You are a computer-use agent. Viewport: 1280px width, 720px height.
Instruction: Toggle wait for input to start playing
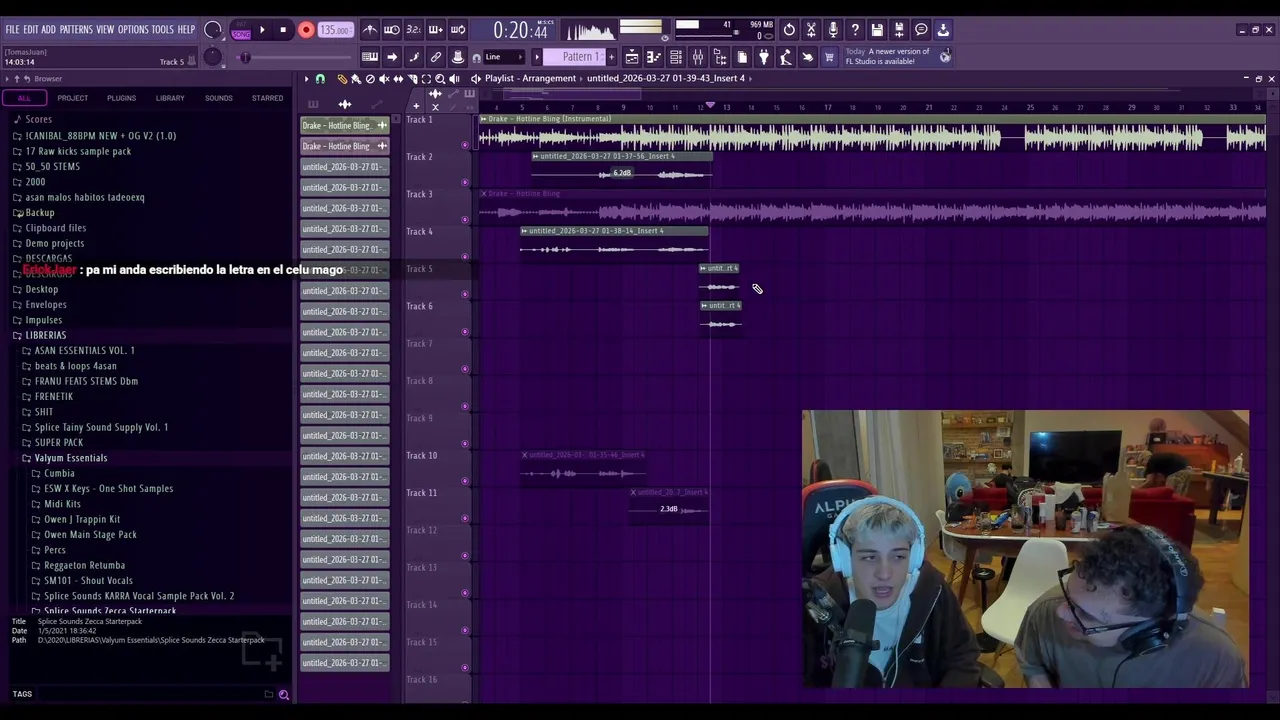[x=392, y=30]
